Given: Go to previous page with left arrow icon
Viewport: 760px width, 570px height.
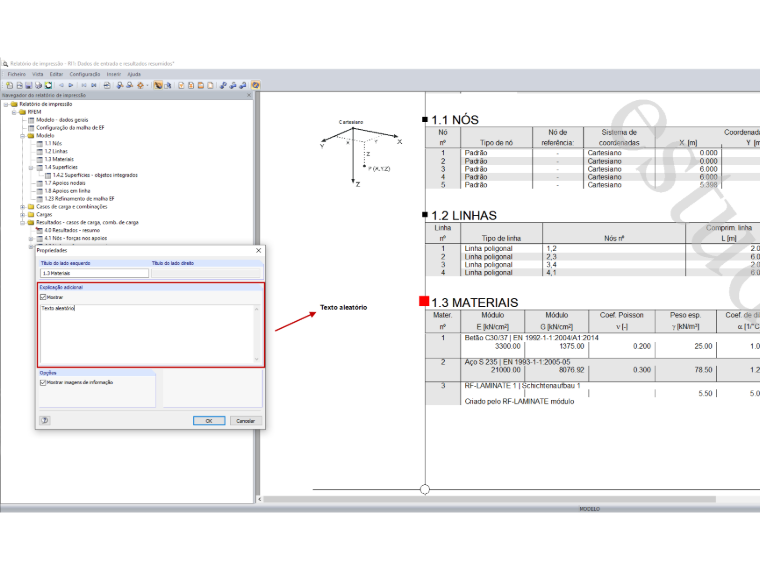Looking at the screenshot, I should 62,85.
